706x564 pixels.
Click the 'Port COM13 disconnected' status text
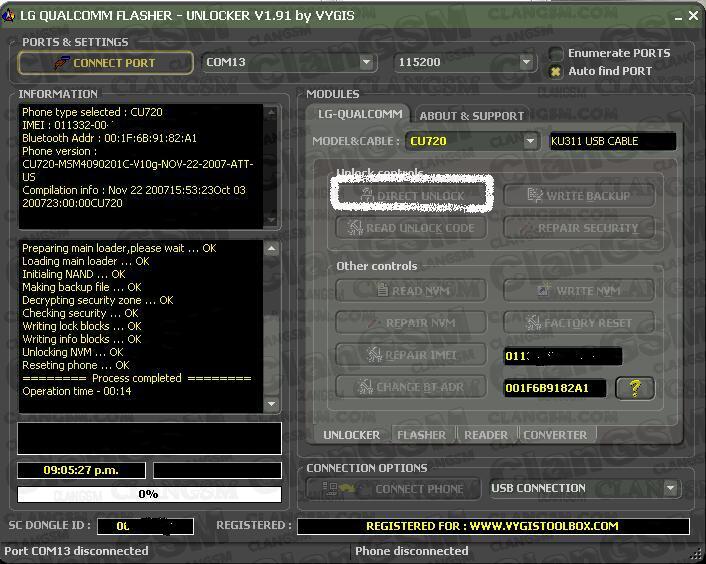[77, 551]
